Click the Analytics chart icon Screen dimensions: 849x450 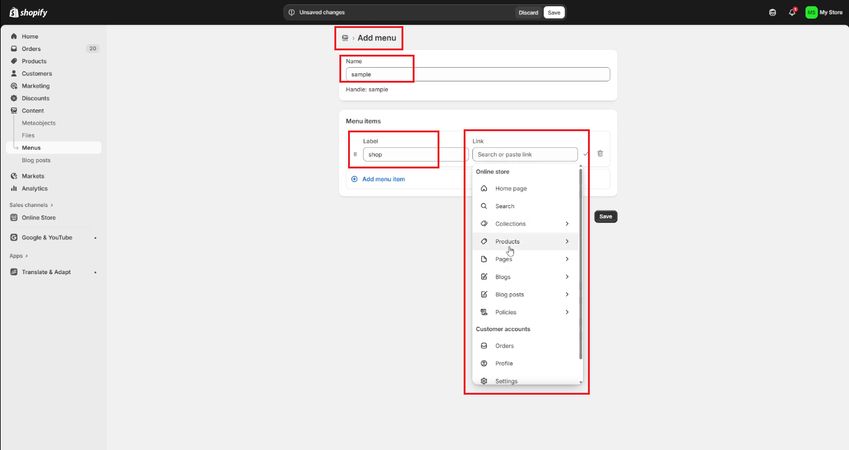(14, 188)
